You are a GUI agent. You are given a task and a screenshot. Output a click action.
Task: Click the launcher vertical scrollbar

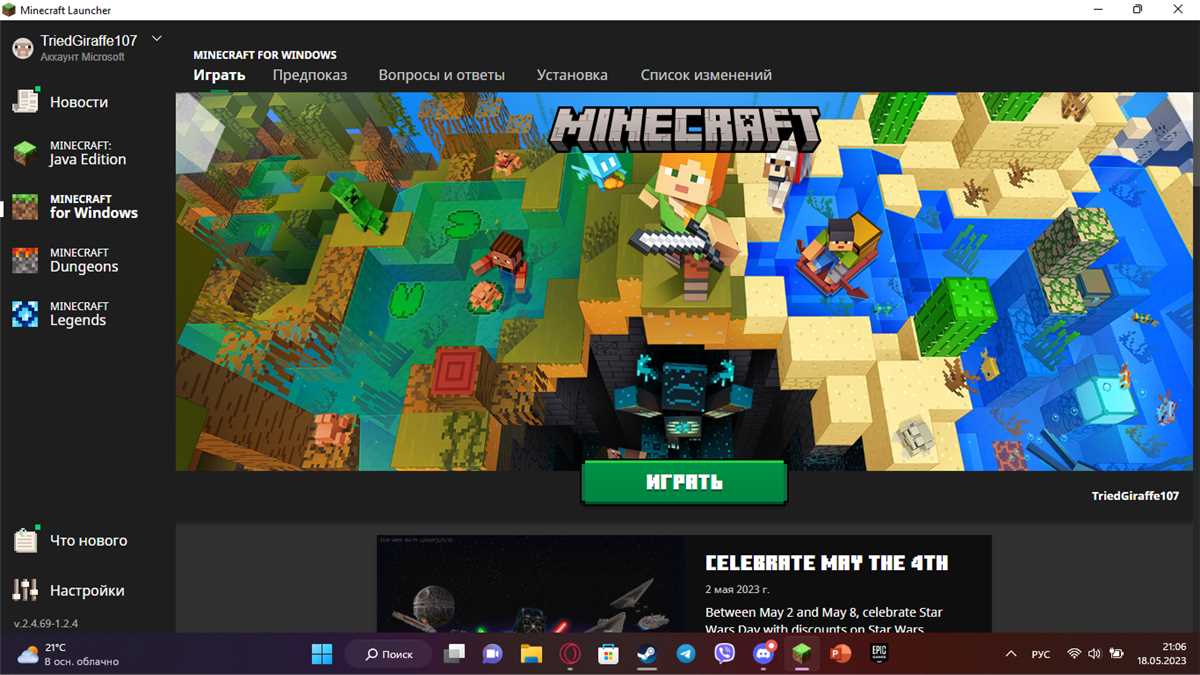(x=1196, y=140)
